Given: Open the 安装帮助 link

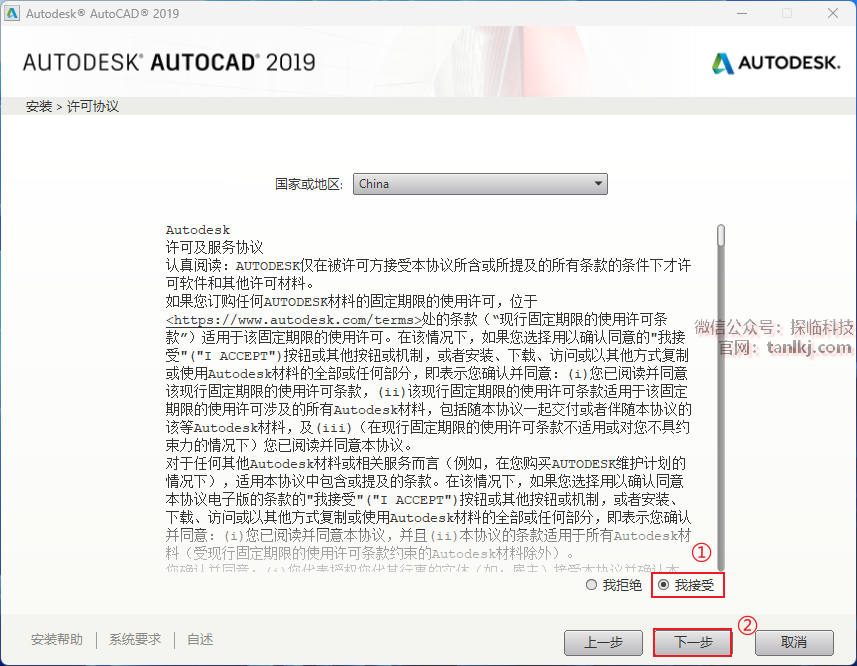Looking at the screenshot, I should pyautogui.click(x=57, y=640).
